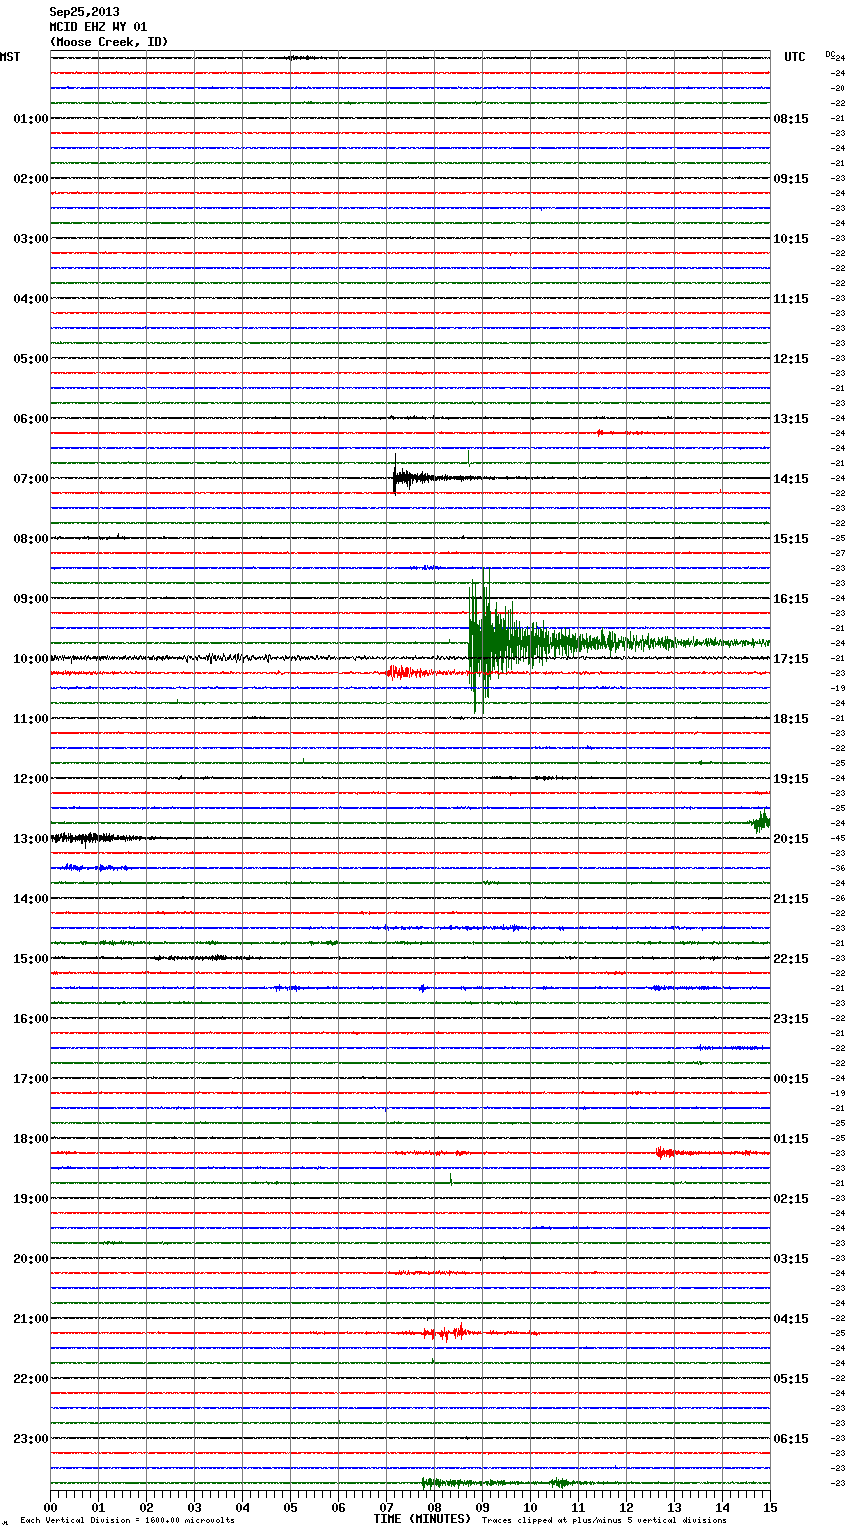The height and width of the screenshot is (1534, 850).
Task: Select the station code "MCID EHZ WY 01"
Action: (x=98, y=27)
